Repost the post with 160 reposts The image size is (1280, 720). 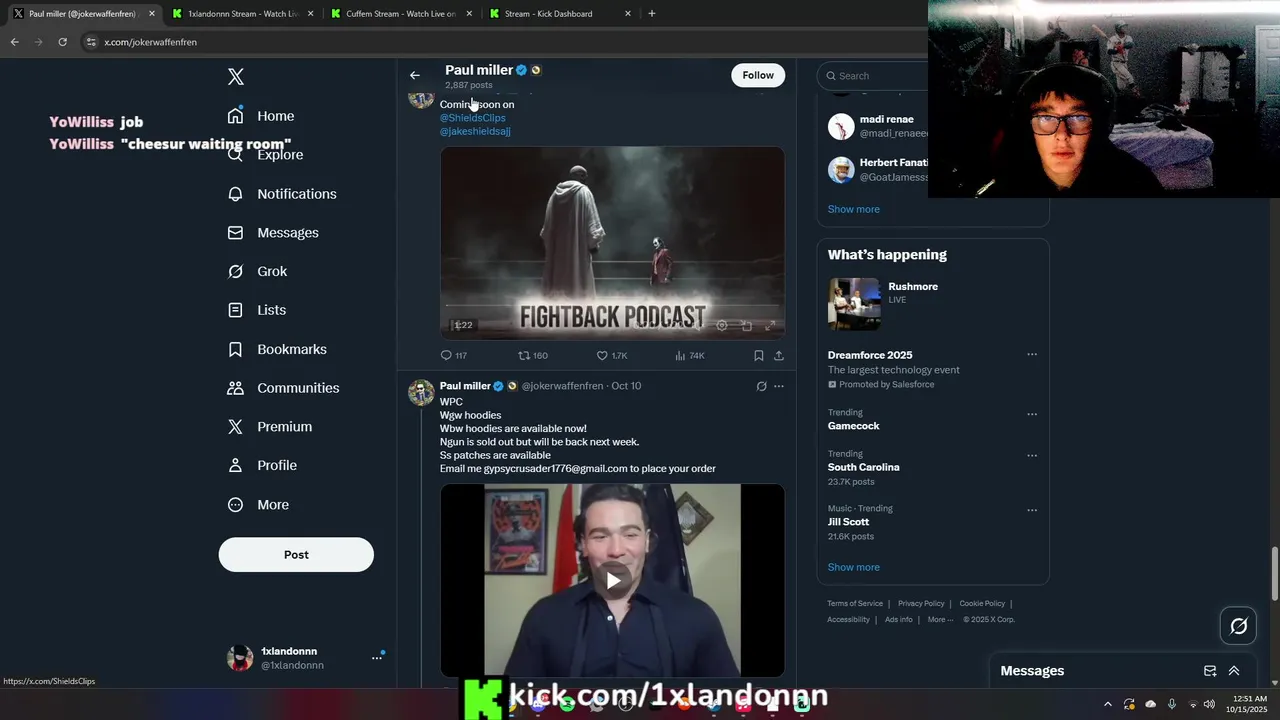point(533,356)
